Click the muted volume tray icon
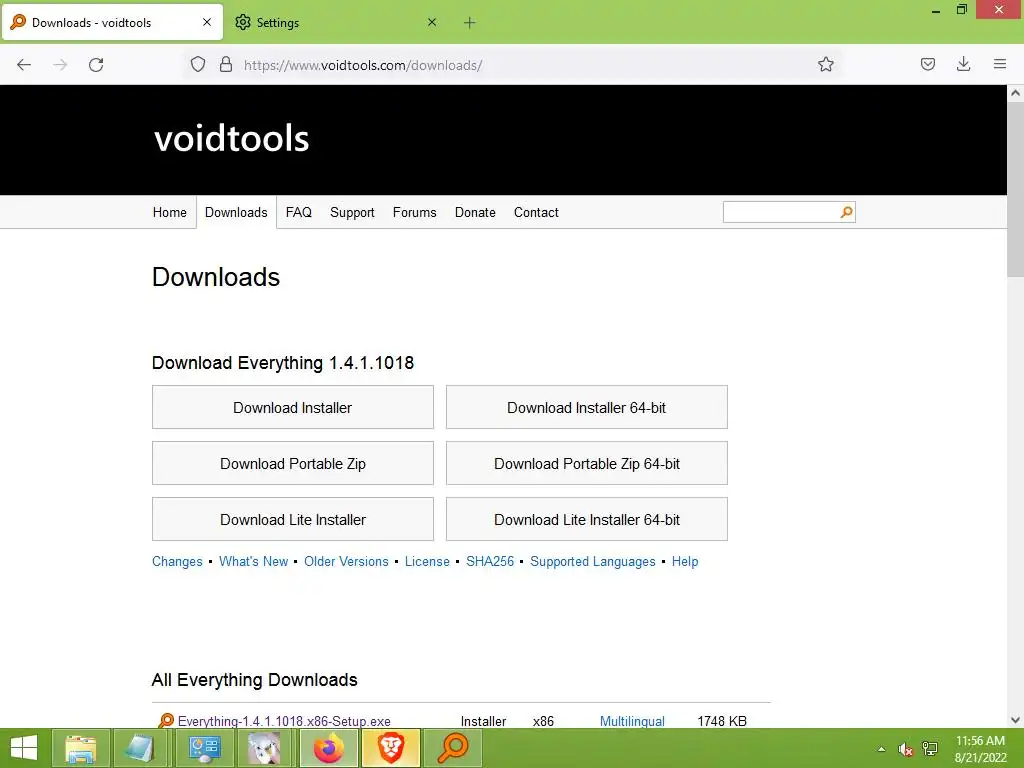 click(905, 749)
